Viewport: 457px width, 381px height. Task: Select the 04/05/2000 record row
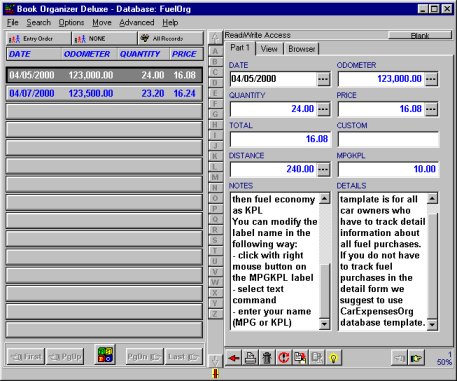click(x=104, y=75)
